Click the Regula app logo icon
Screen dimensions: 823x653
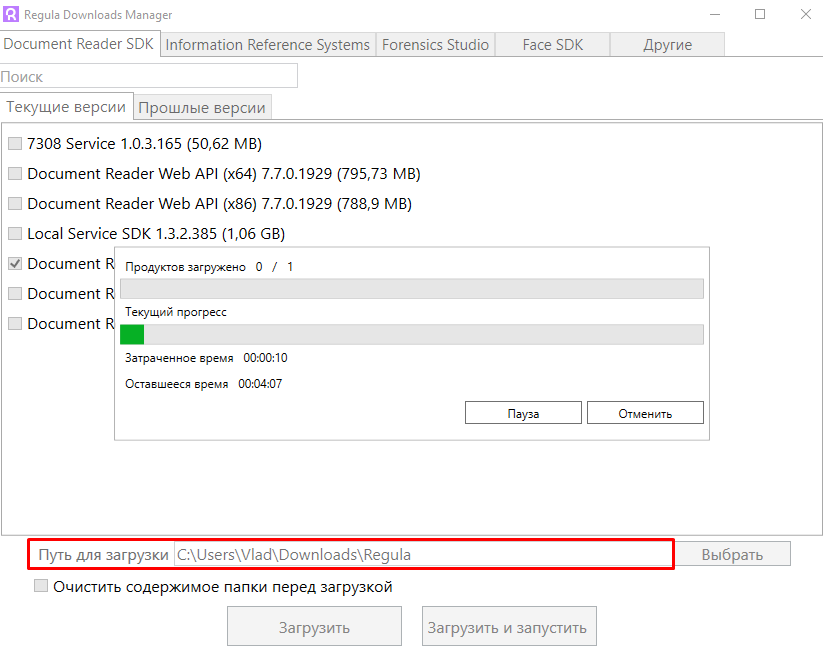(10, 14)
